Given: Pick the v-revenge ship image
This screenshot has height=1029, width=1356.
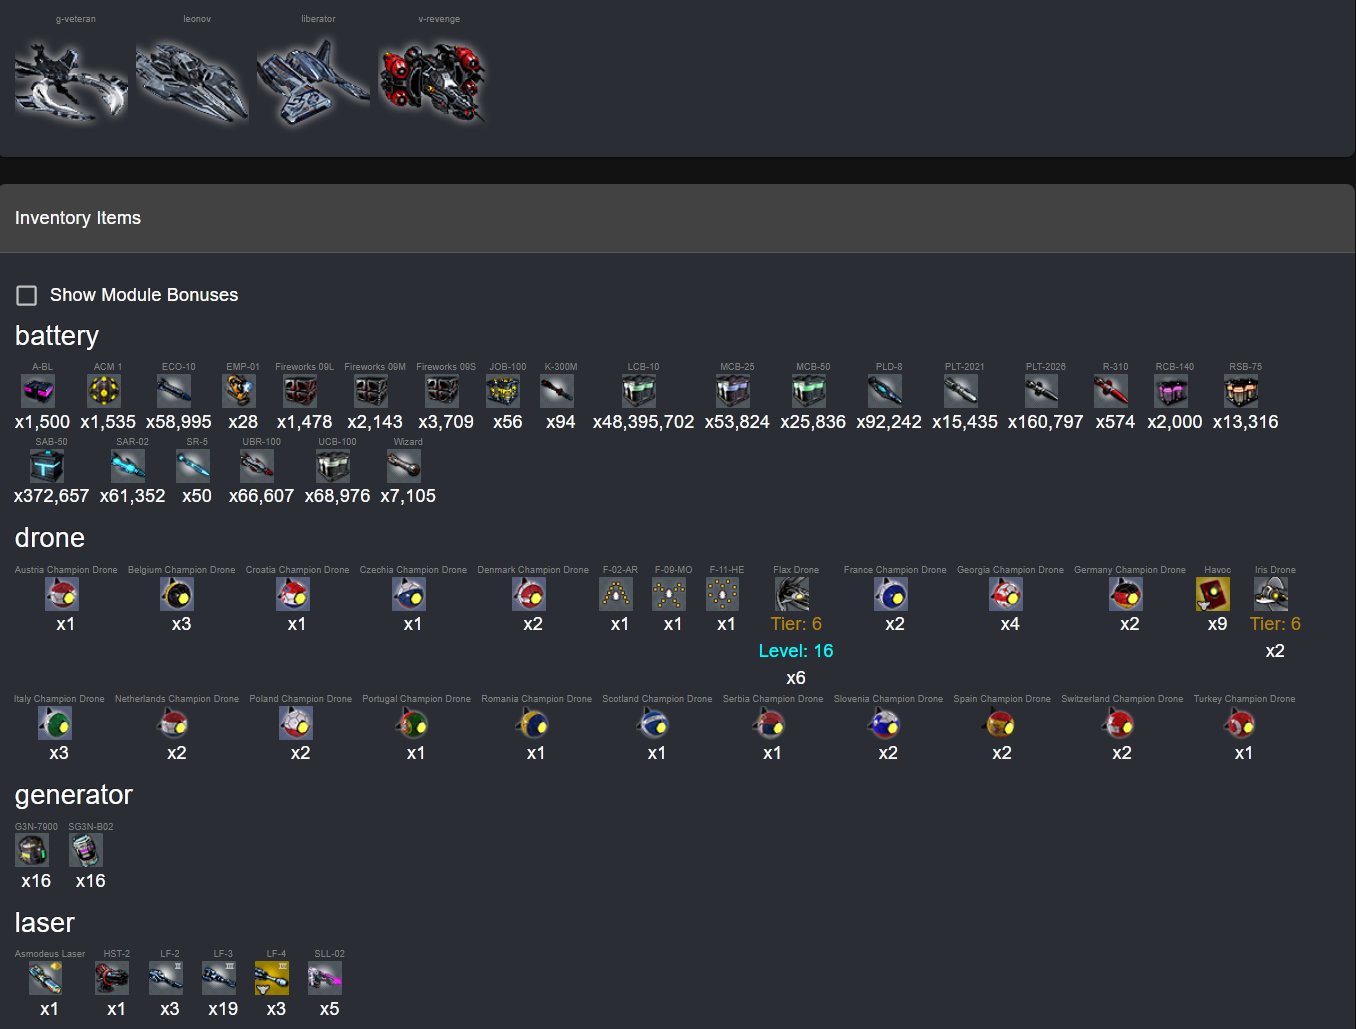Looking at the screenshot, I should 434,82.
